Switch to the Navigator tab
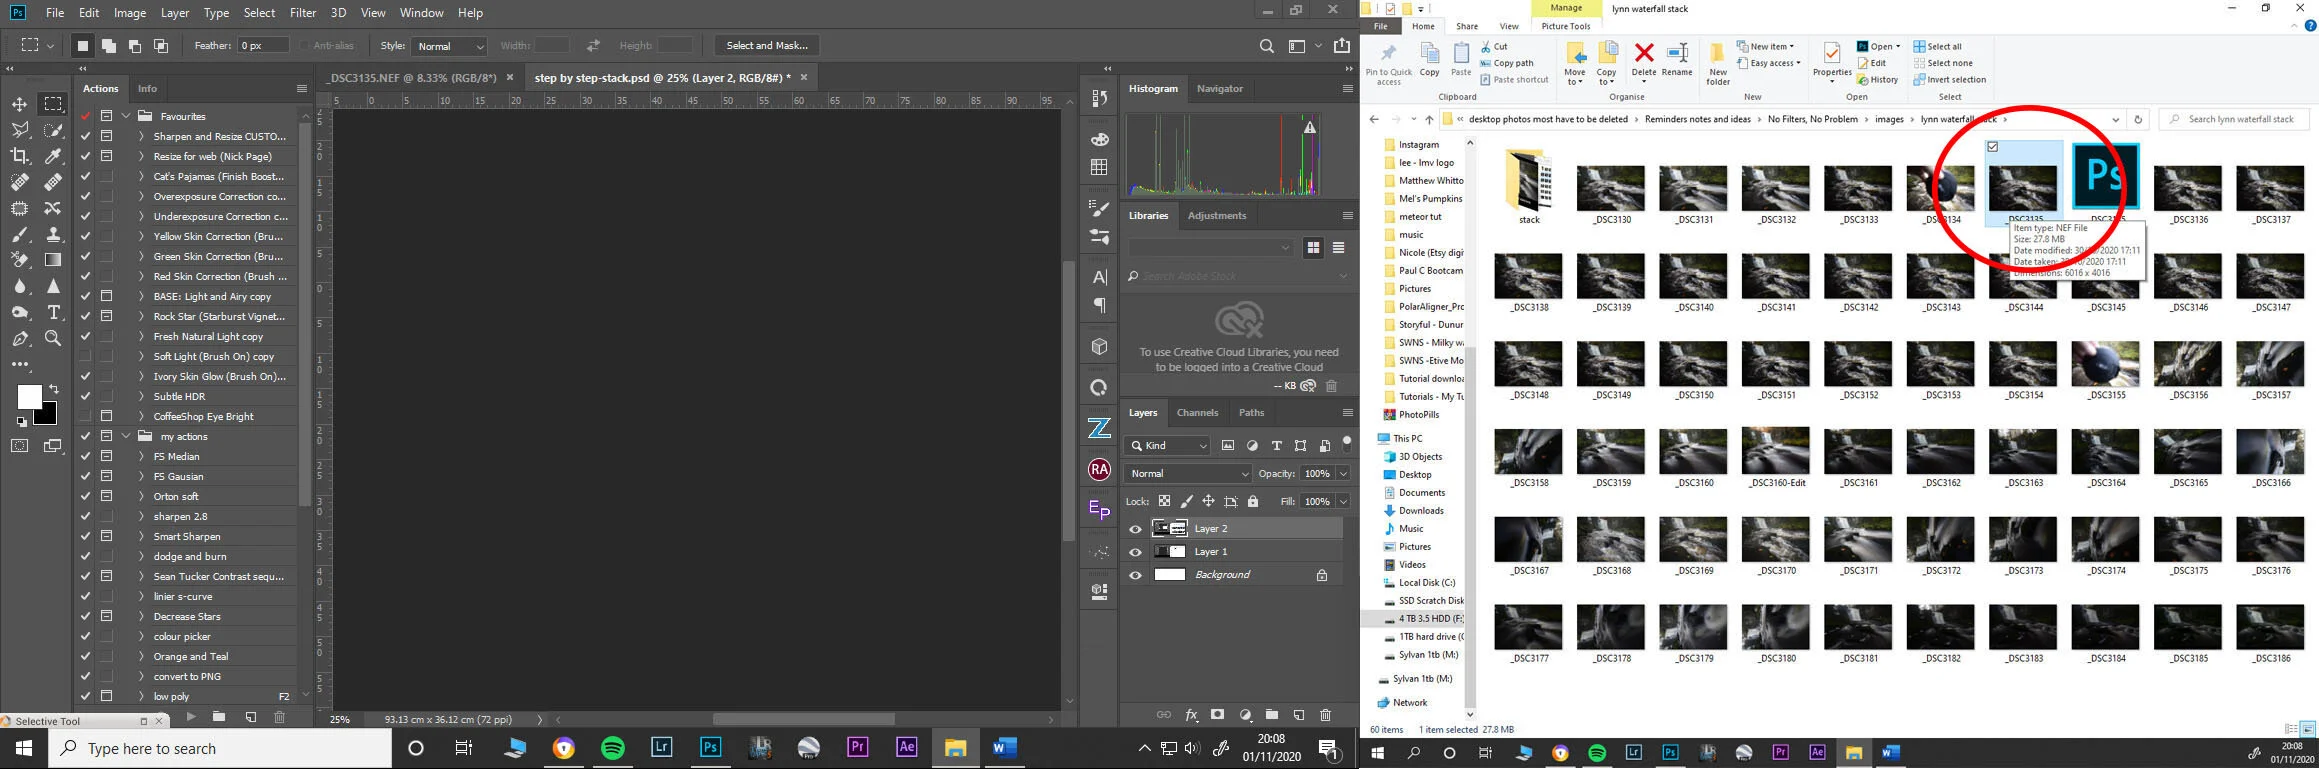This screenshot has width=2319, height=769. (1220, 88)
